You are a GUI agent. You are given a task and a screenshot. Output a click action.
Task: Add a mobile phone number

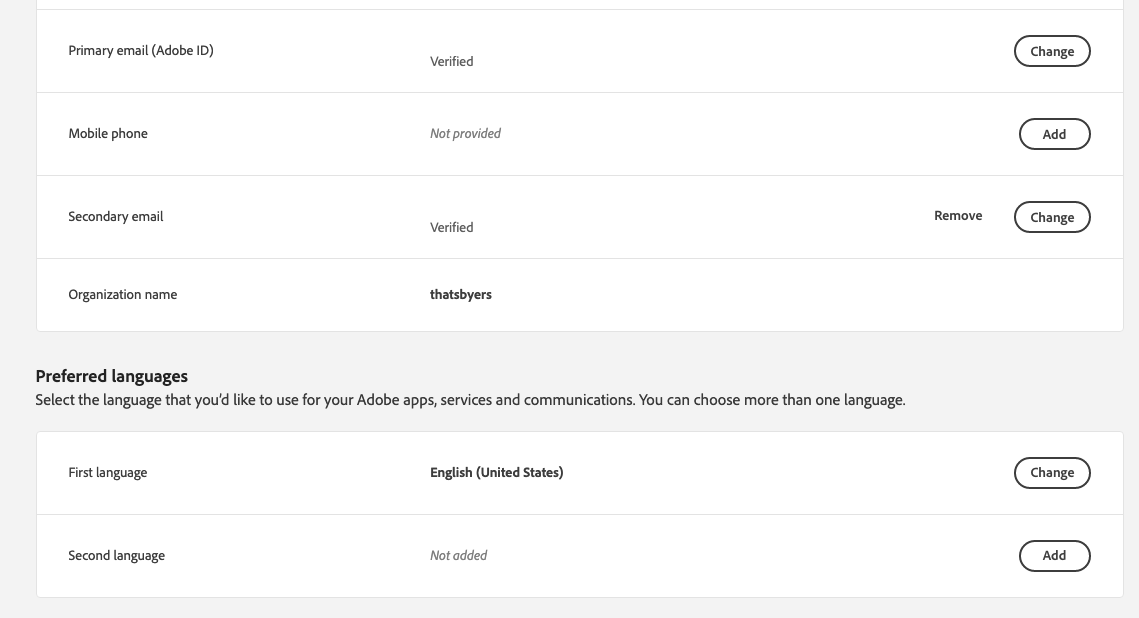pyautogui.click(x=1054, y=133)
